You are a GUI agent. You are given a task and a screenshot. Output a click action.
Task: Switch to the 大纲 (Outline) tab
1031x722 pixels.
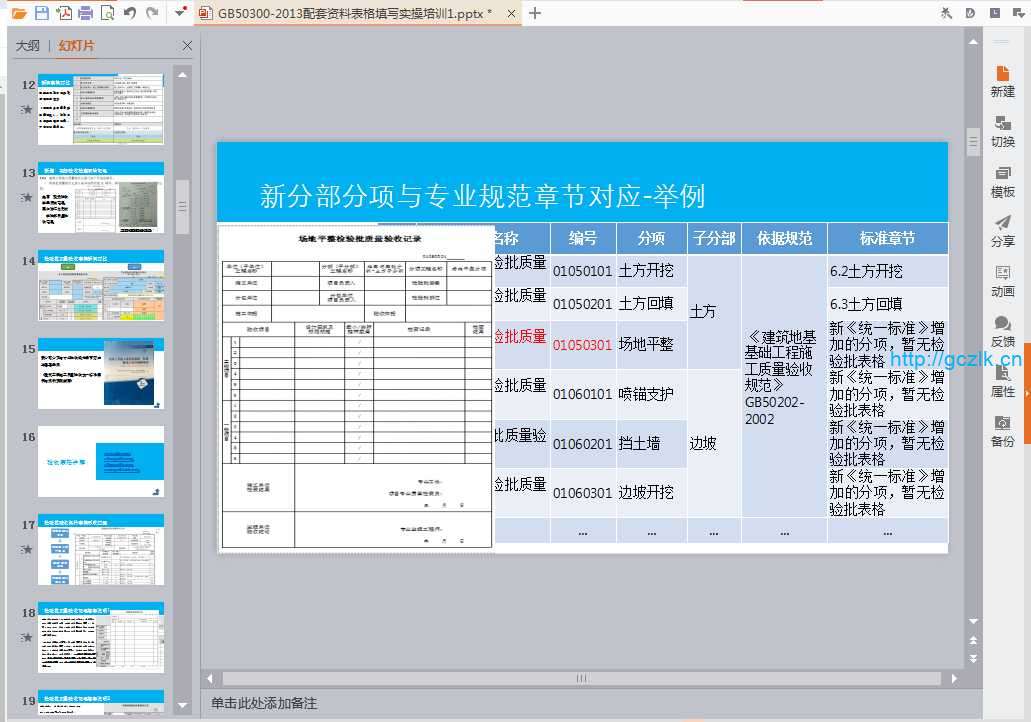tap(28, 46)
